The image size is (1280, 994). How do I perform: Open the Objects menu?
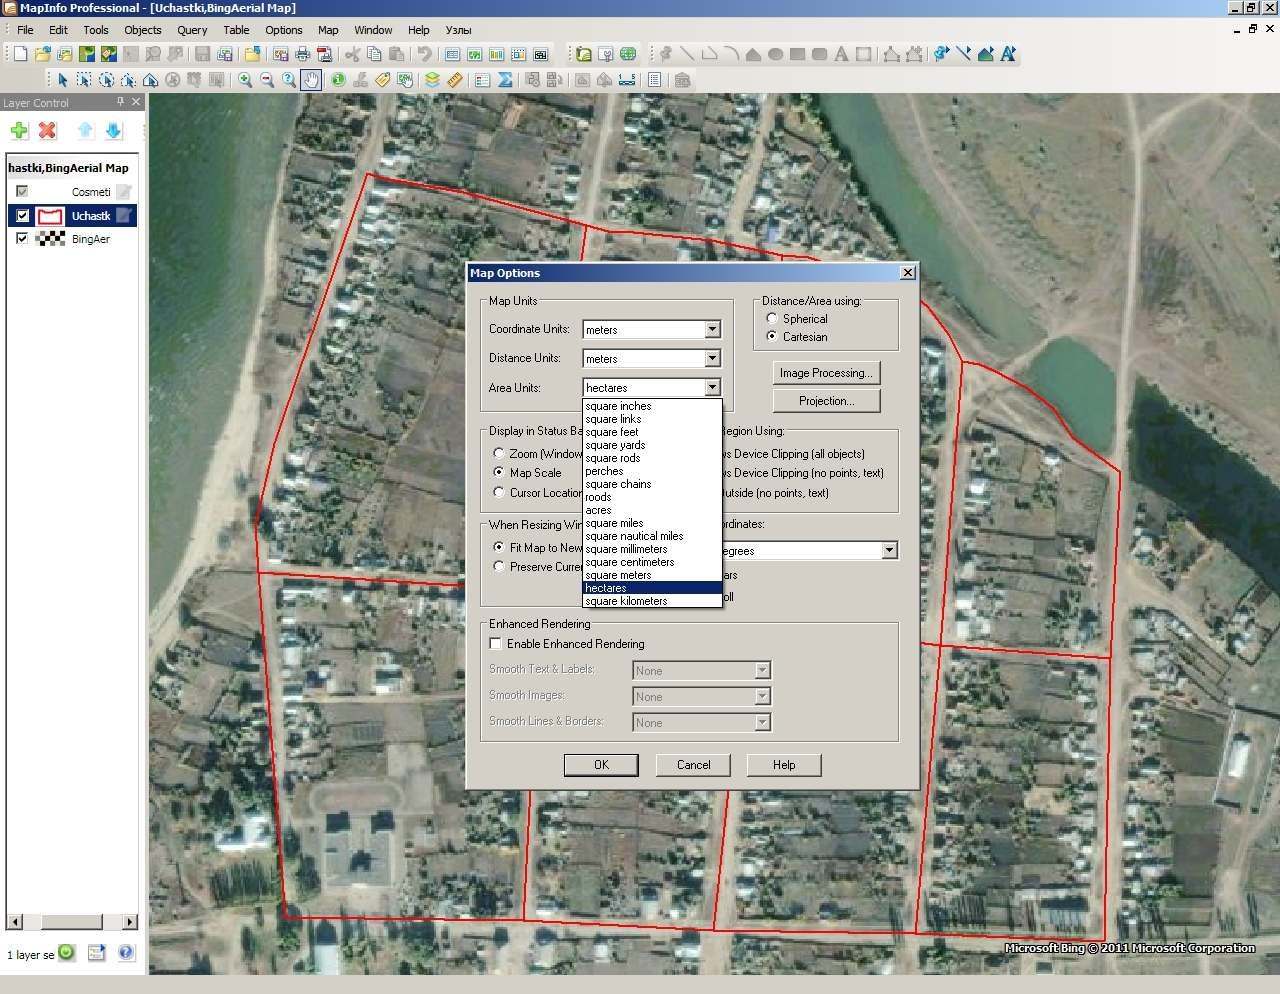143,30
